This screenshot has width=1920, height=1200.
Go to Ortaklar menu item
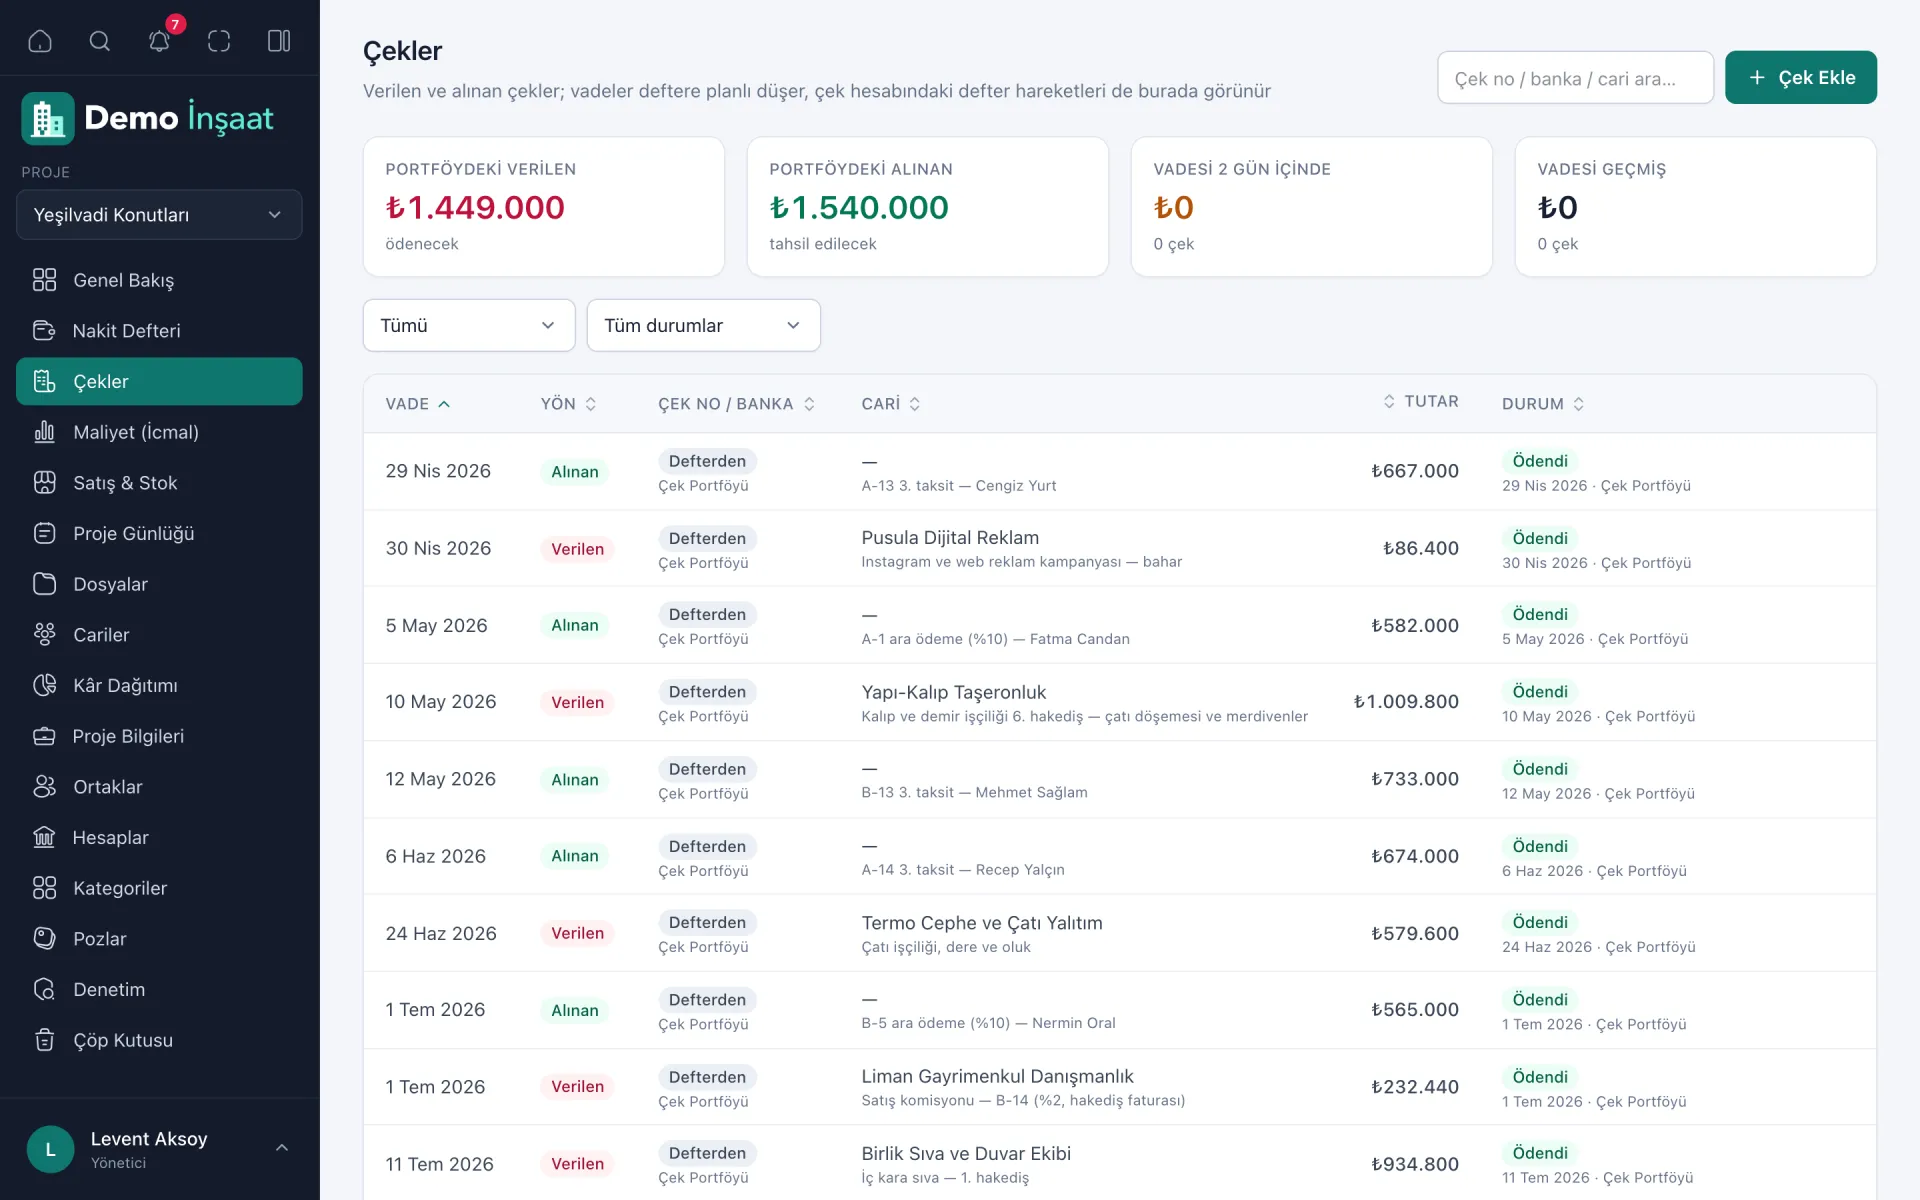coord(159,787)
